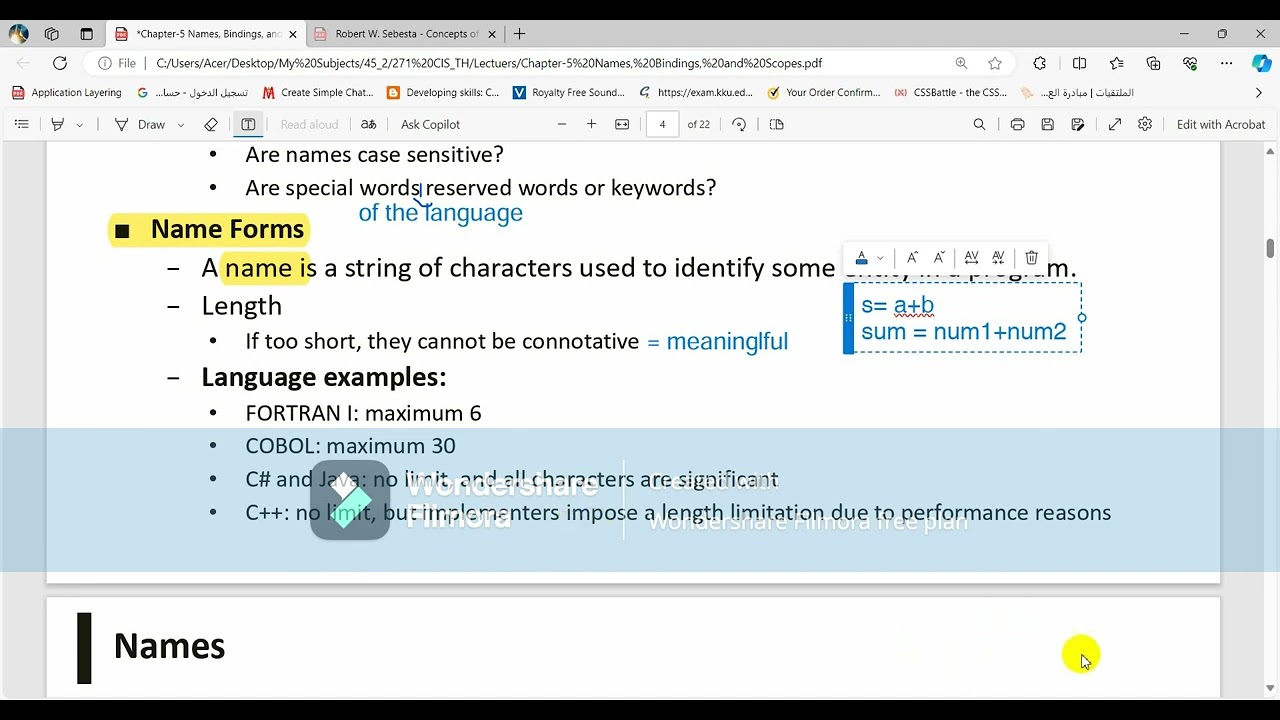Image resolution: width=1280 pixels, height=720 pixels.
Task: Increase annotation font size
Action: point(912,258)
